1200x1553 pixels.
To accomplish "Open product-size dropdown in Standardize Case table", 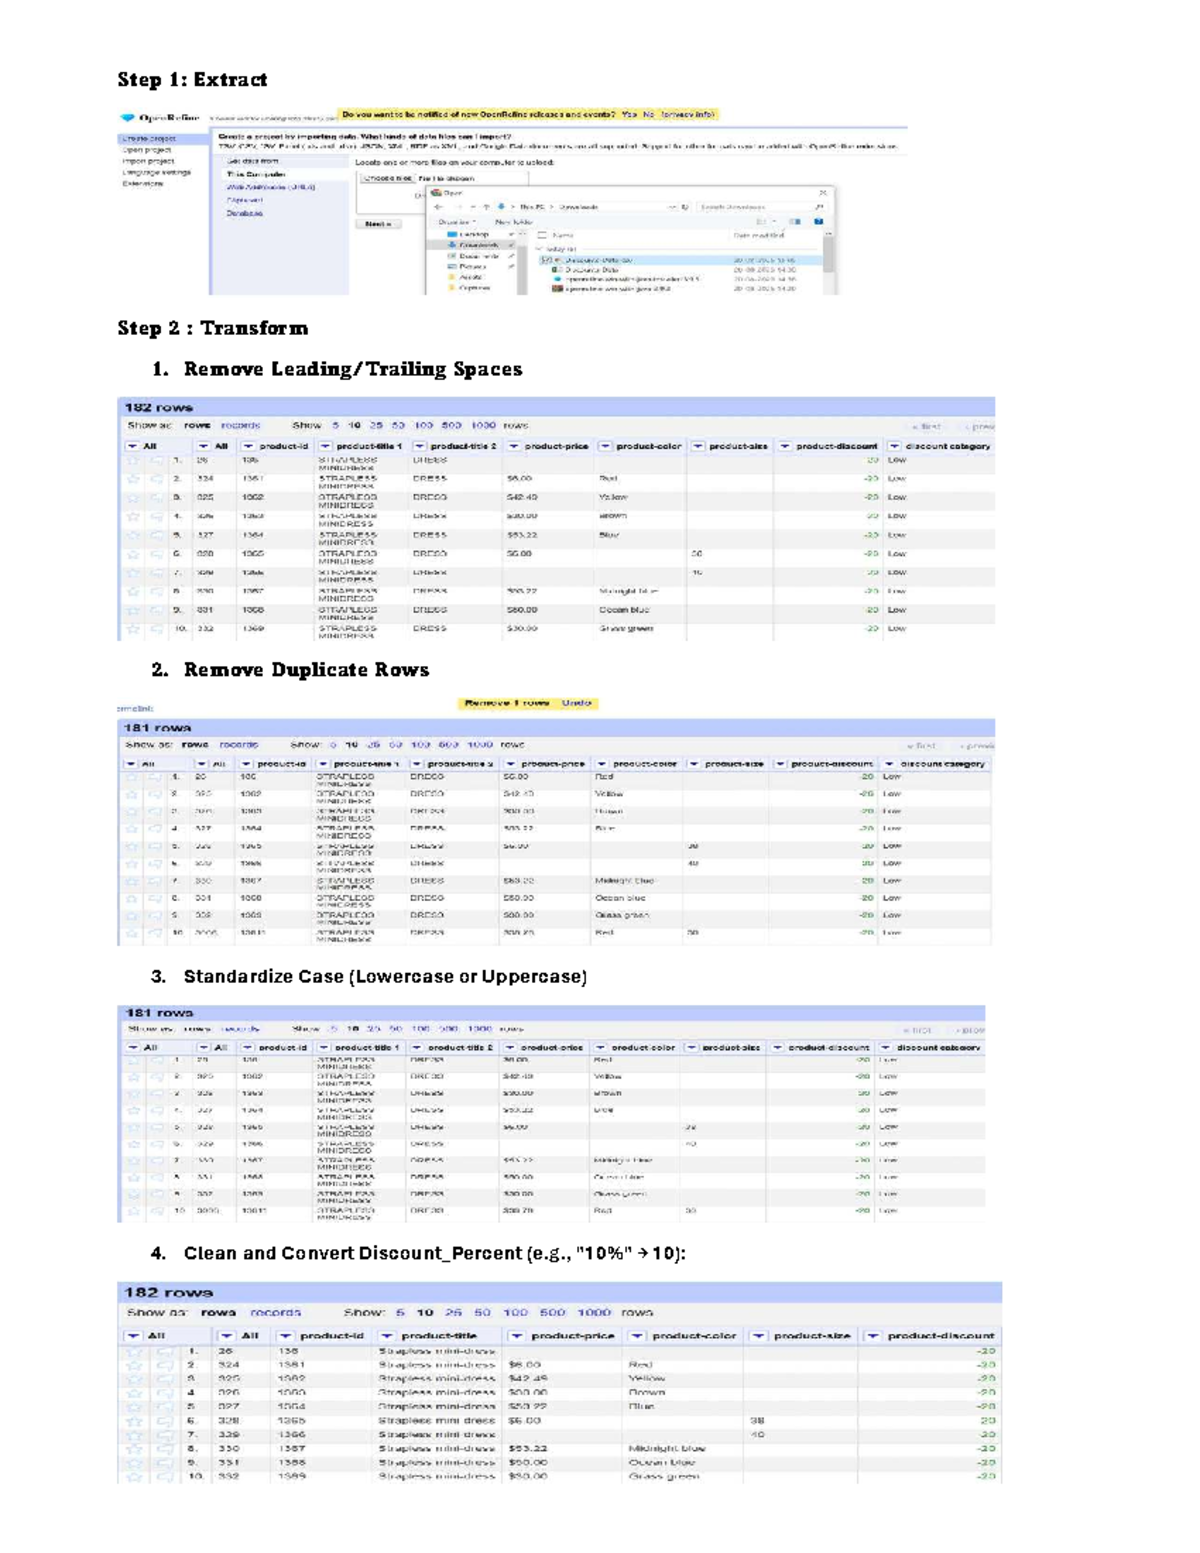I will (691, 1048).
